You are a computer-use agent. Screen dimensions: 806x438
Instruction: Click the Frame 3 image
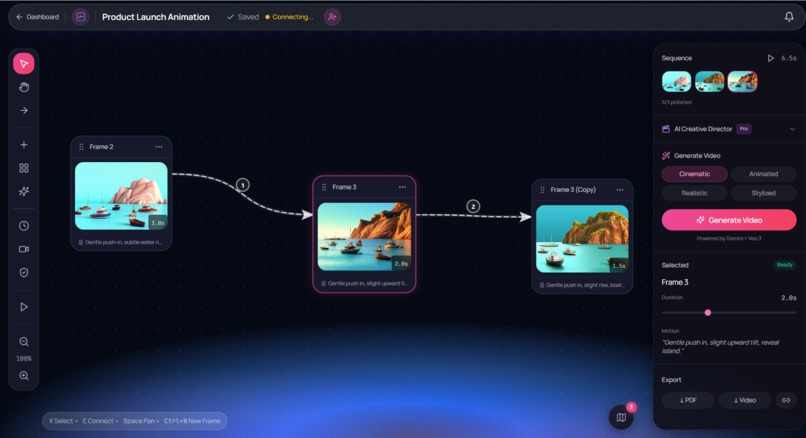pyautogui.click(x=364, y=237)
